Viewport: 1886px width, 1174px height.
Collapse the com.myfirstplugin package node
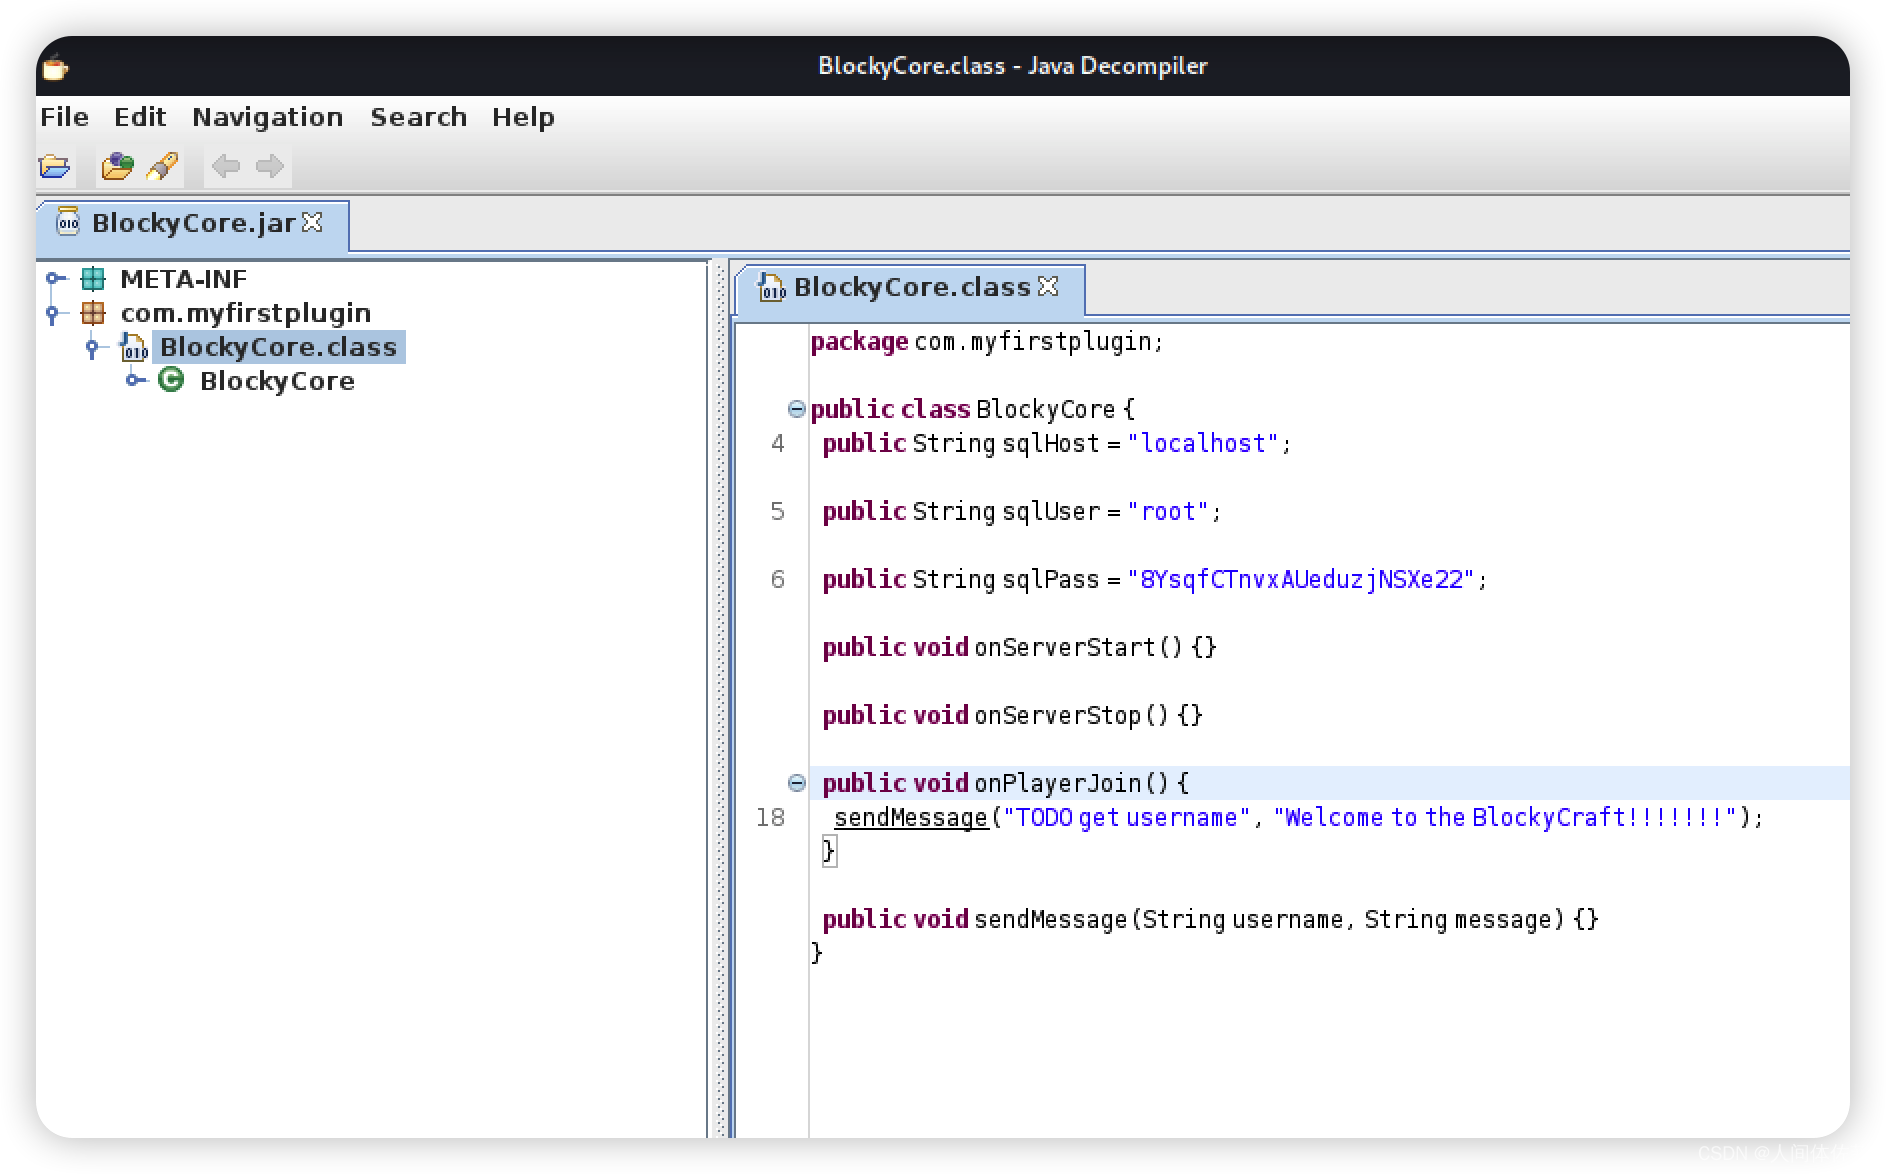click(x=54, y=314)
